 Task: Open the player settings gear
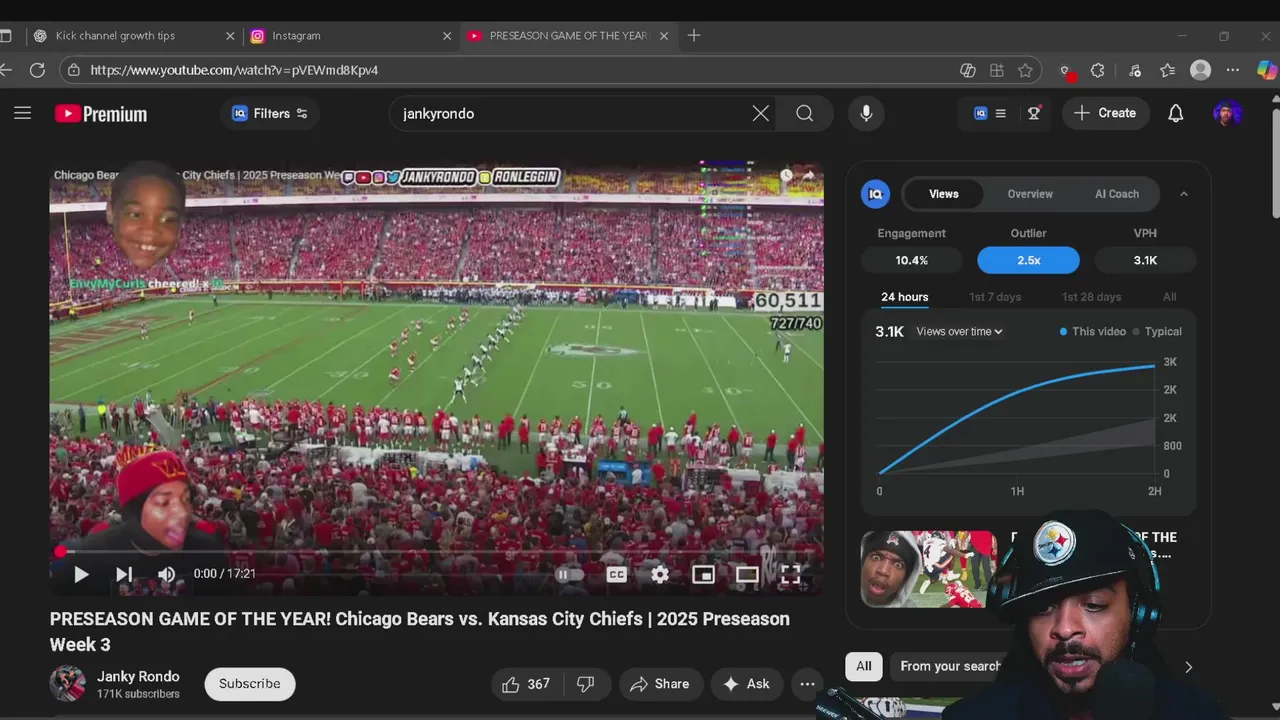[x=660, y=574]
